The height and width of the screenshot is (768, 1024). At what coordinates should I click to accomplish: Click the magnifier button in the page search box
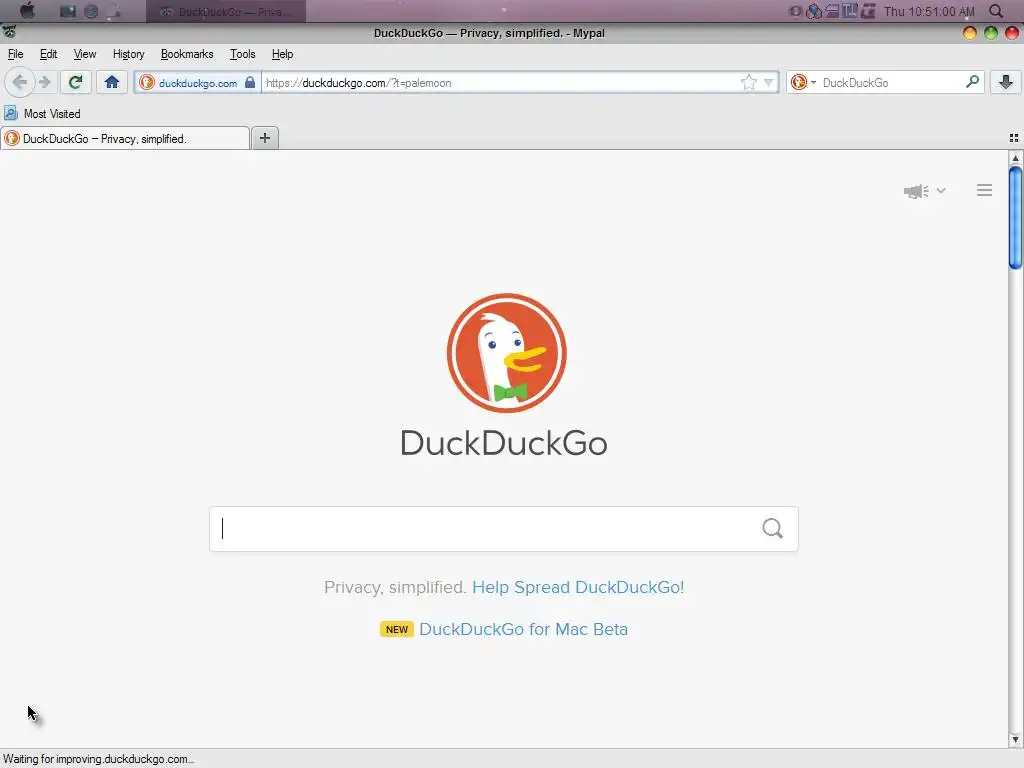point(773,528)
